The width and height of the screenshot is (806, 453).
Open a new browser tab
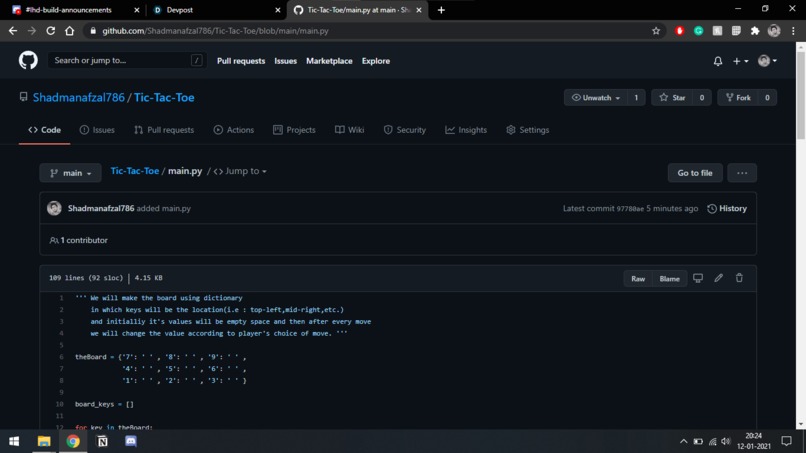(441, 10)
